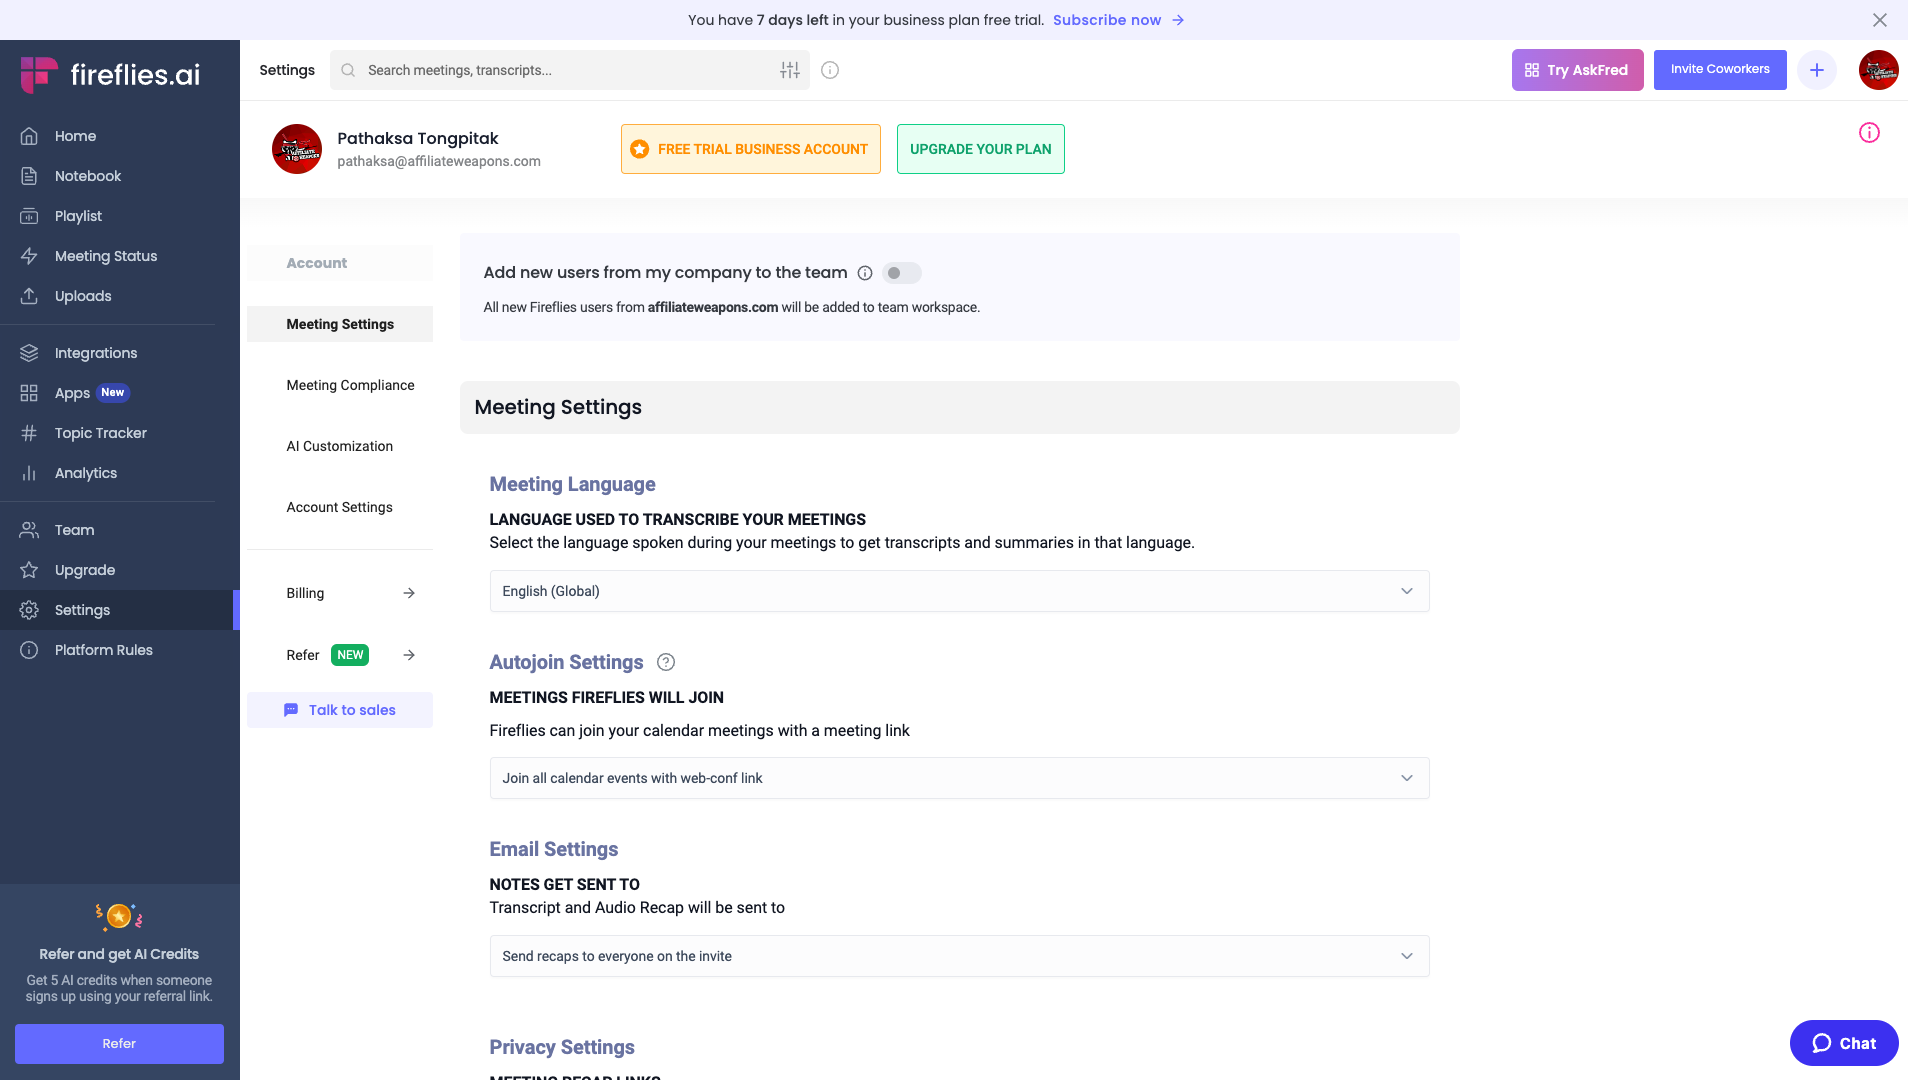The width and height of the screenshot is (1908, 1080).
Task: Click the pink info icon at right
Action: [1869, 133]
